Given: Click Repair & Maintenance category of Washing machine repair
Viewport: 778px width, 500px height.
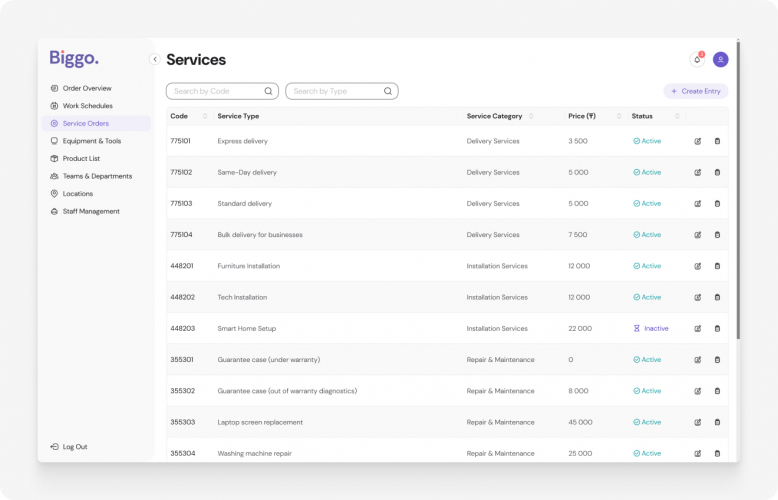Looking at the screenshot, I should [501, 453].
